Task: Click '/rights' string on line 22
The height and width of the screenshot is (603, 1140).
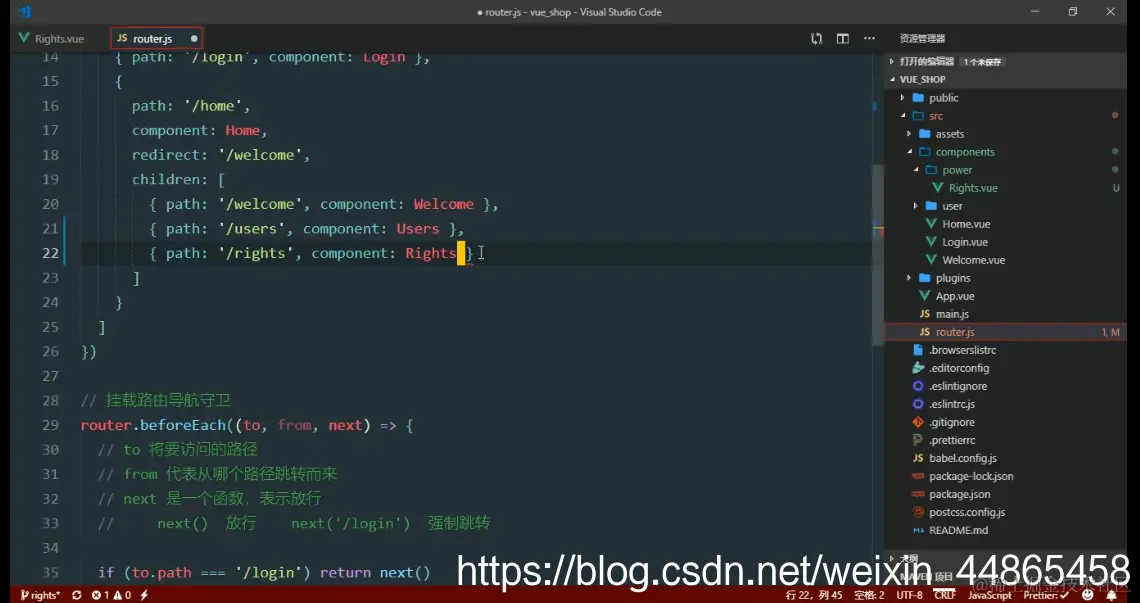Action: pyautogui.click(x=256, y=253)
